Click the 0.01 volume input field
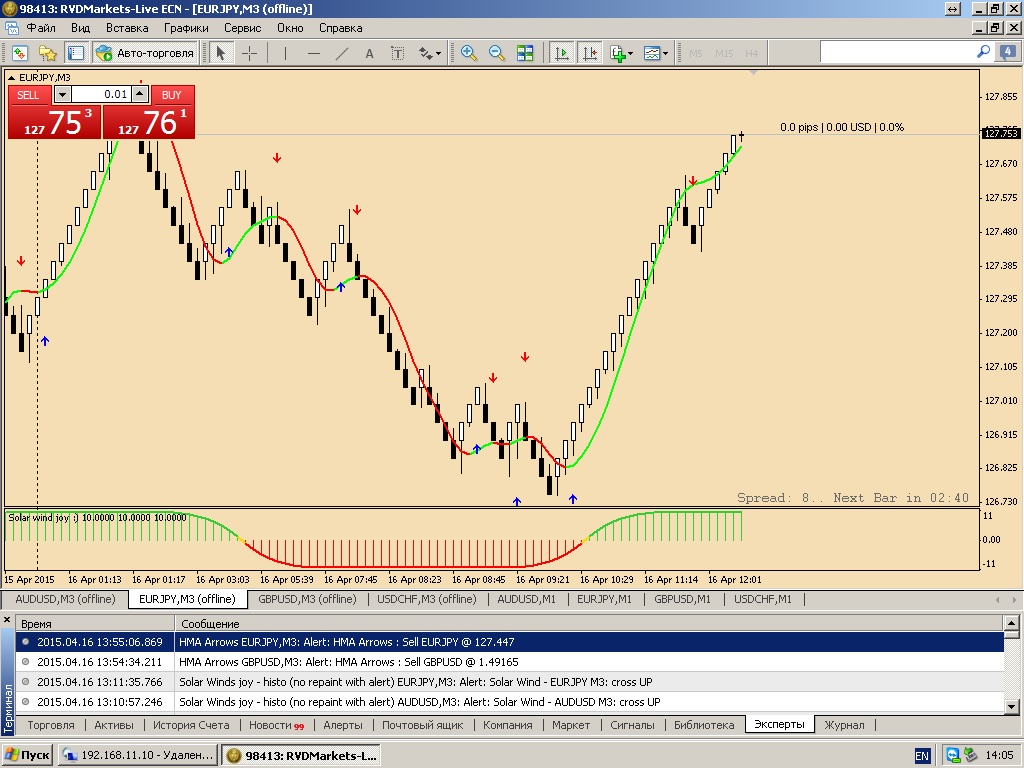 tap(101, 95)
